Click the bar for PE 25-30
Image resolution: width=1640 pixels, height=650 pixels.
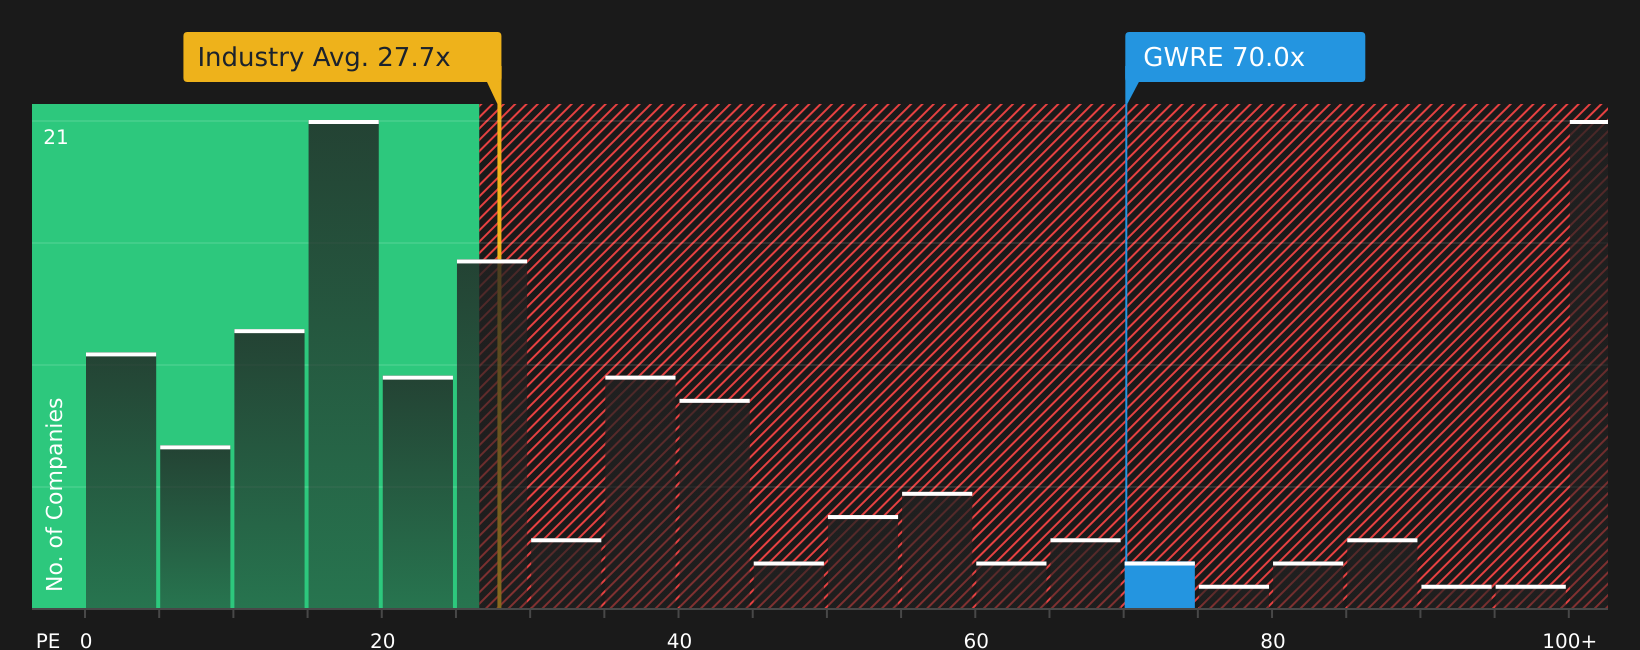pos(492,434)
